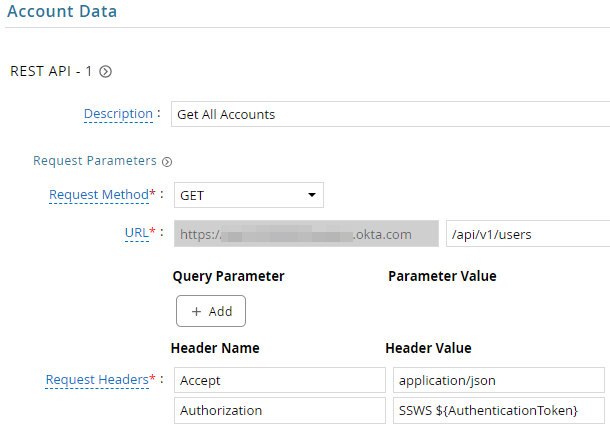Click the Header Name column heading

pyautogui.click(x=215, y=348)
